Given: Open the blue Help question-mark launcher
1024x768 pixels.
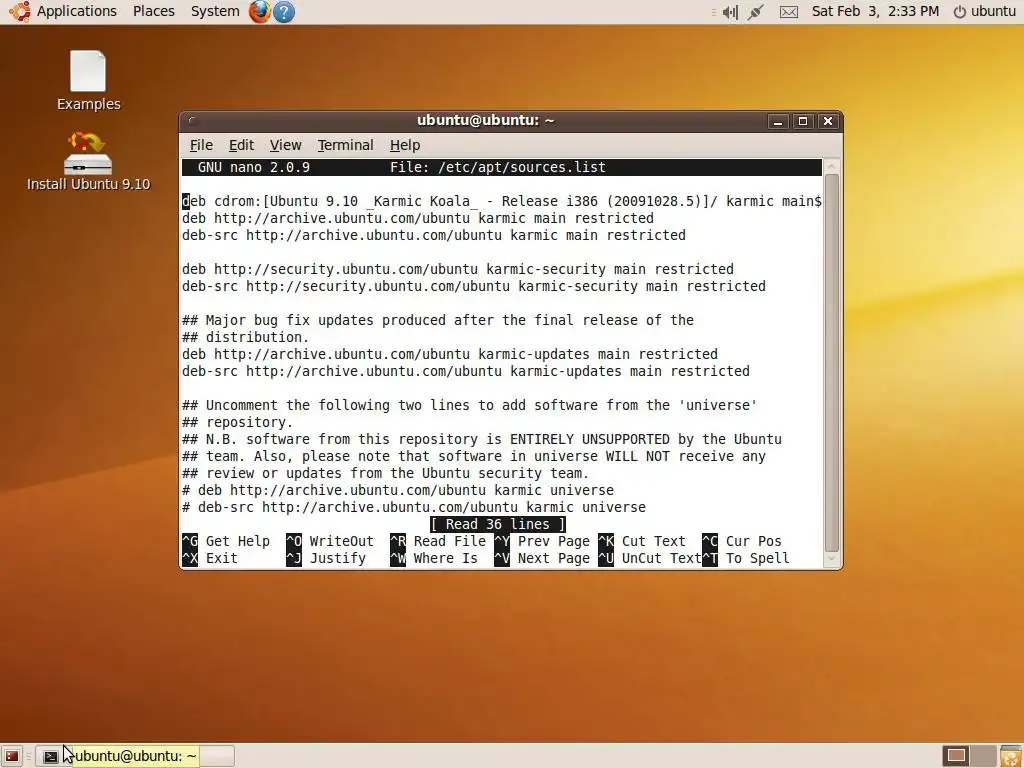Looking at the screenshot, I should tap(284, 12).
